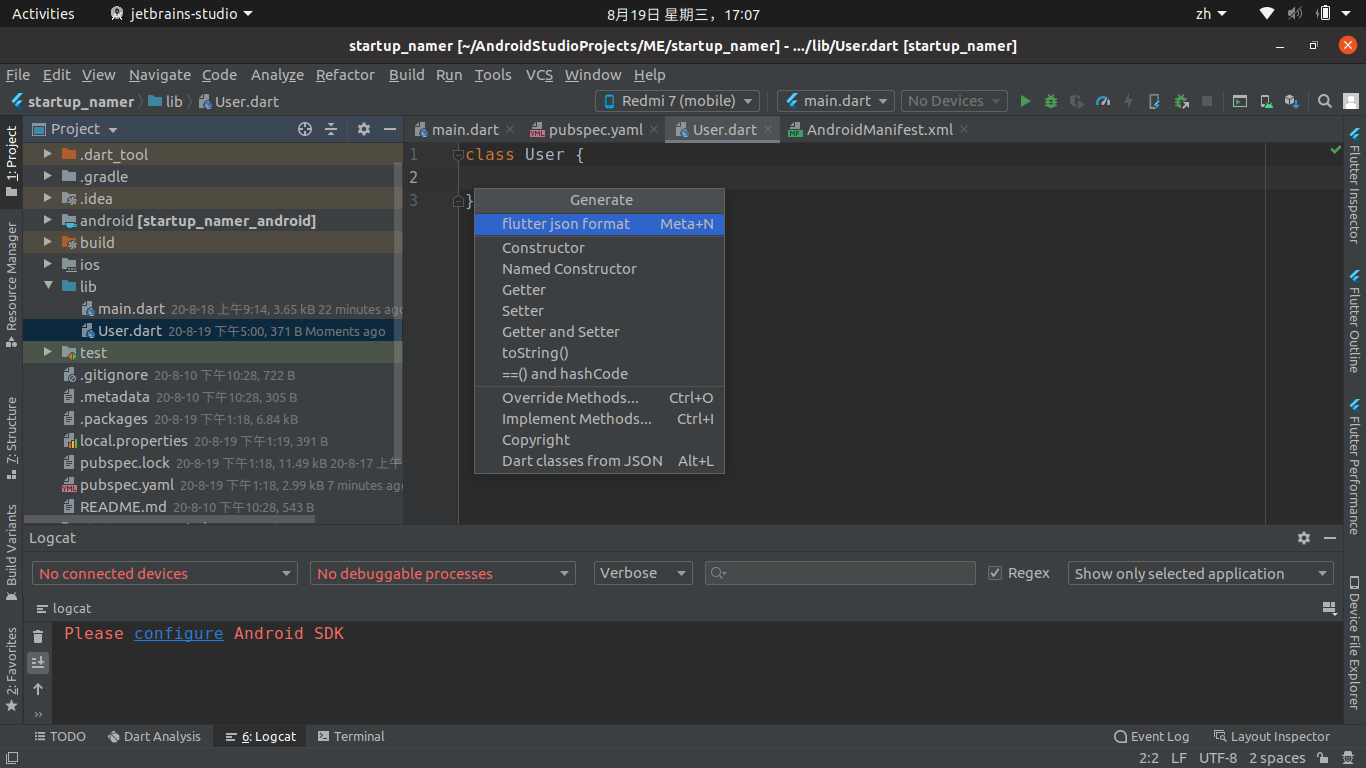Viewport: 1366px width, 768px height.
Task: Open the main.dart run configuration dropdown
Action: click(836, 101)
